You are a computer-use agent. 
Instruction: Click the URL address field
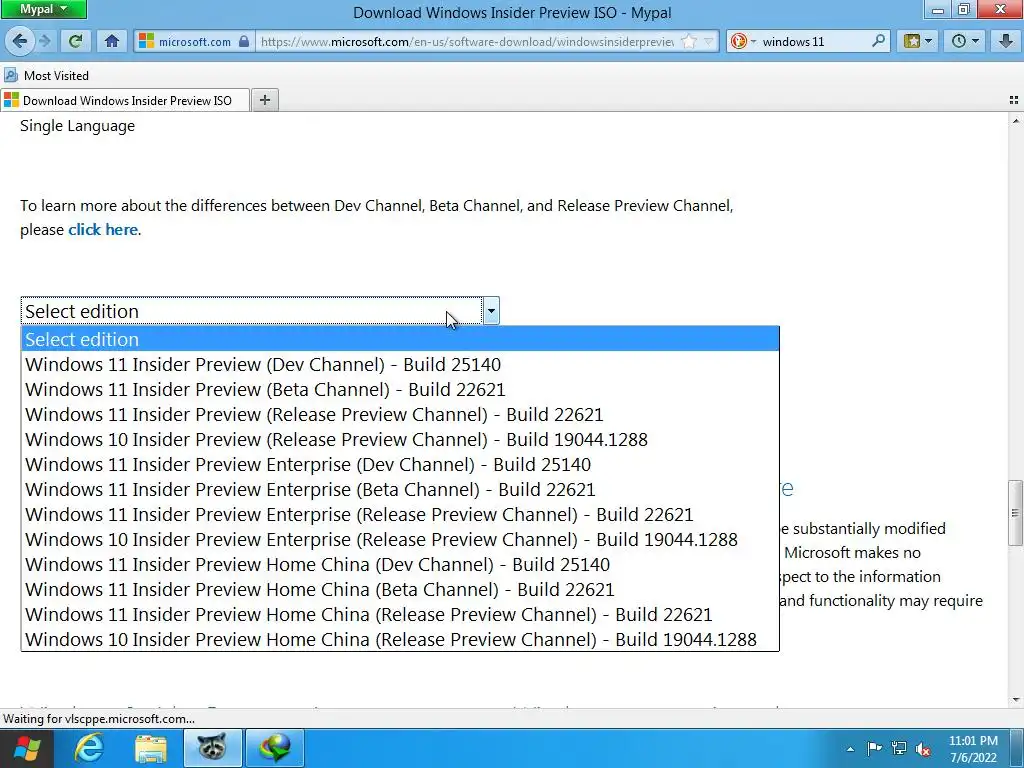point(466,42)
